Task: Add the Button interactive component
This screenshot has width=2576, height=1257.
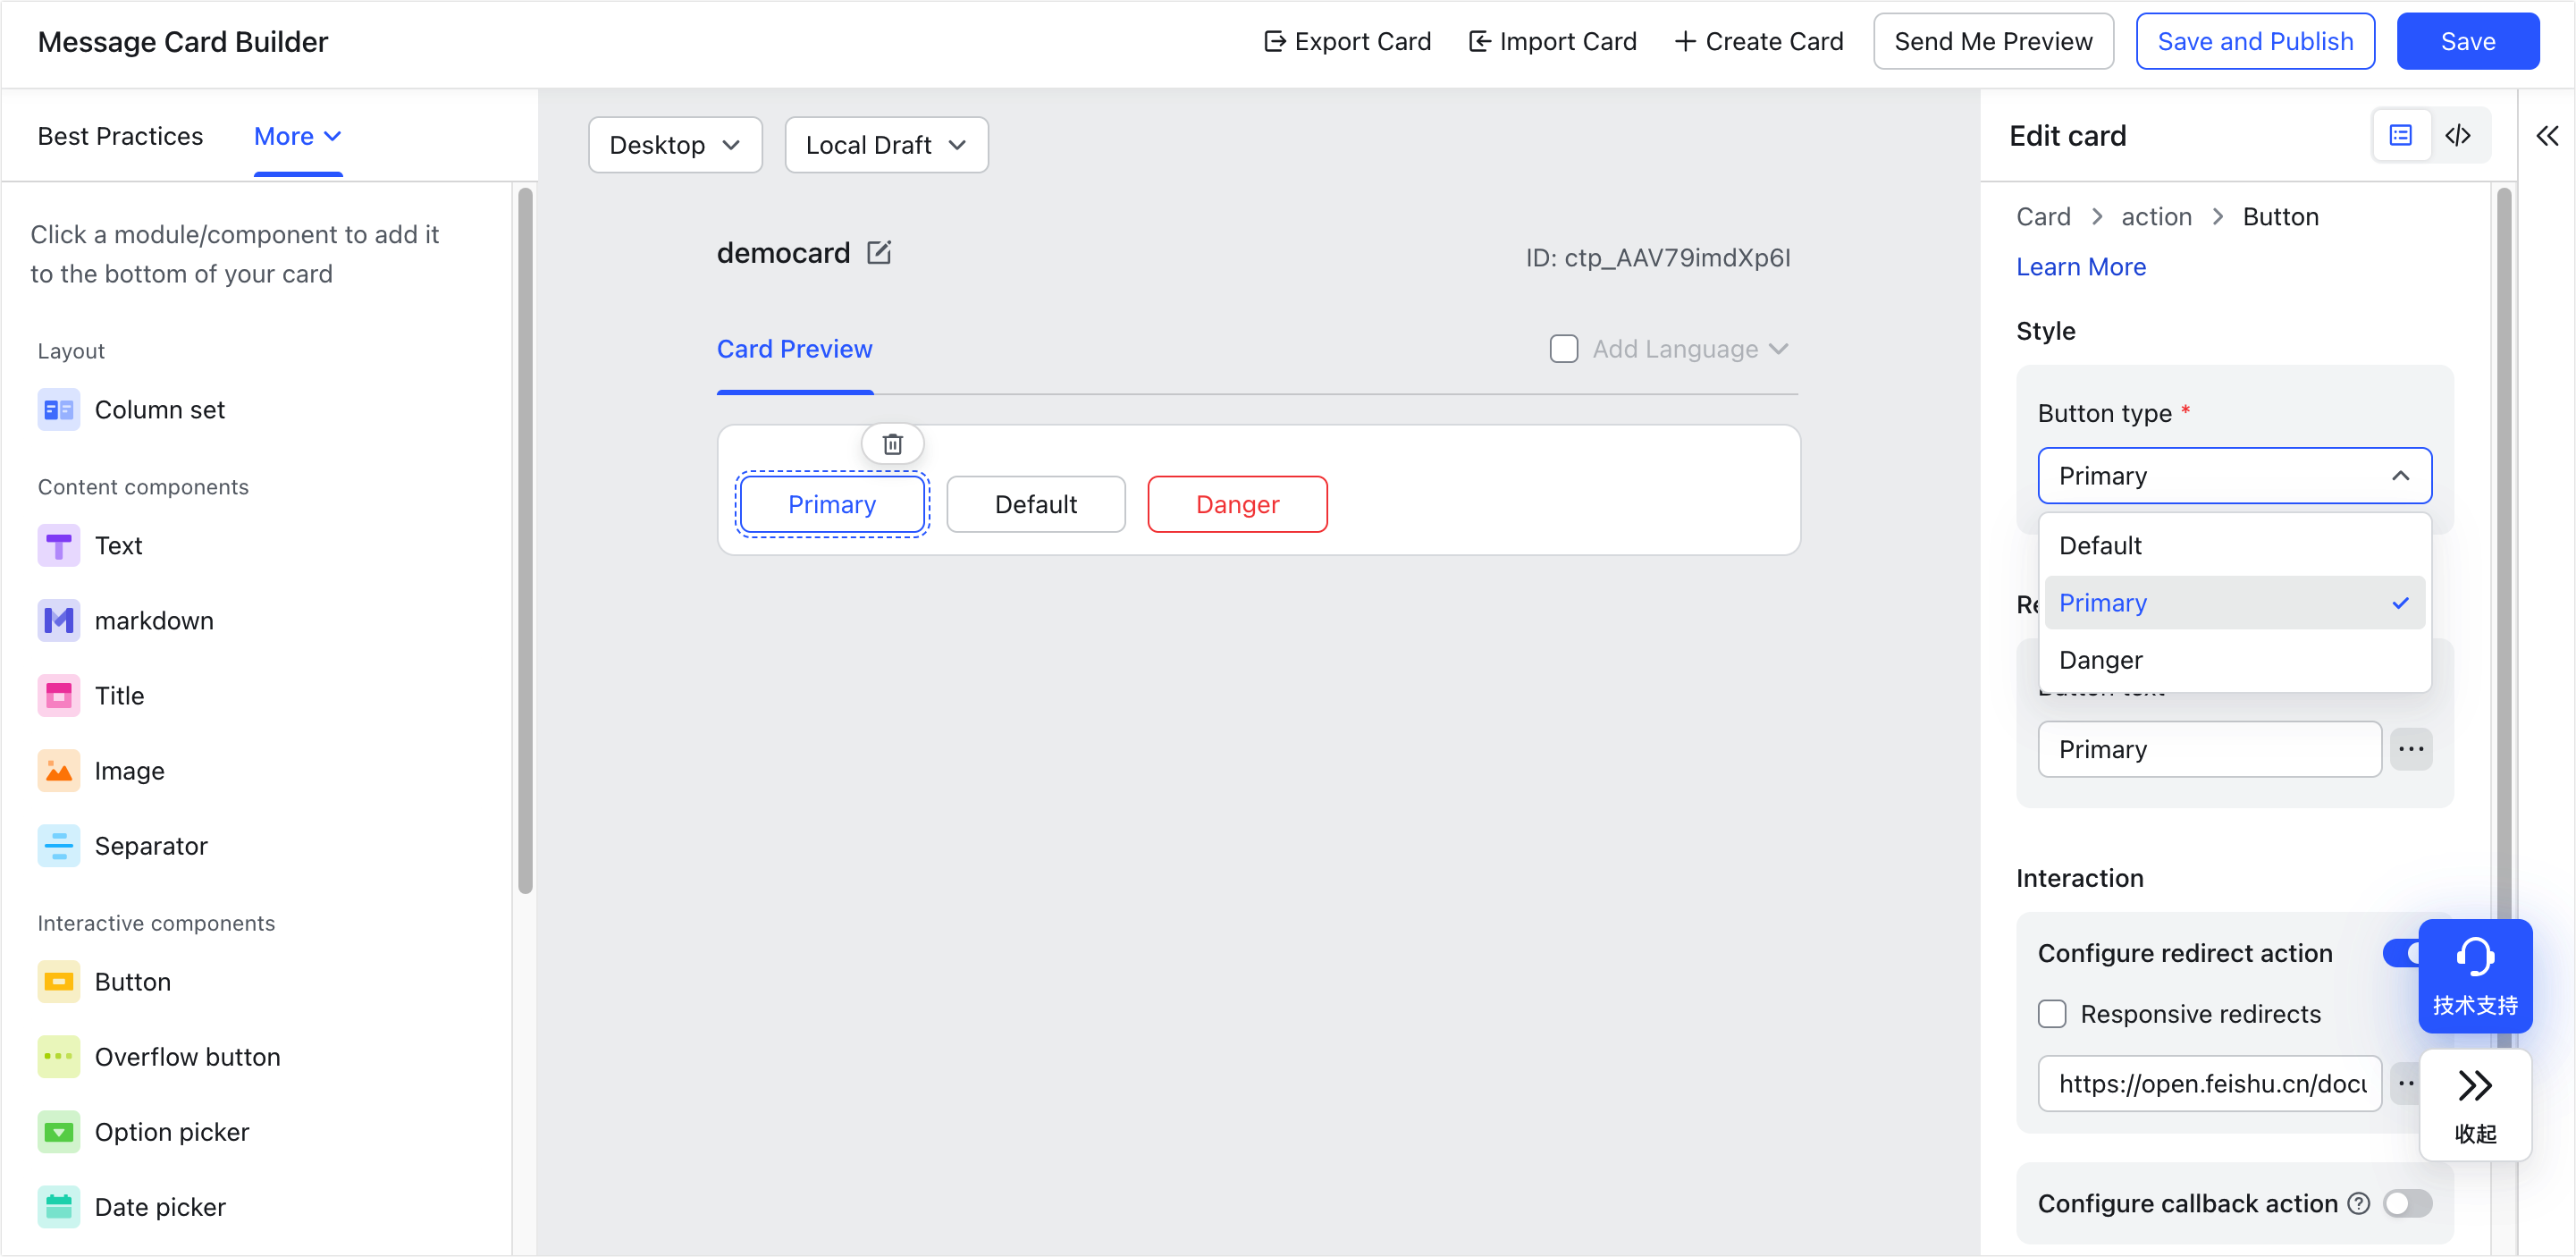Action: 104,981
